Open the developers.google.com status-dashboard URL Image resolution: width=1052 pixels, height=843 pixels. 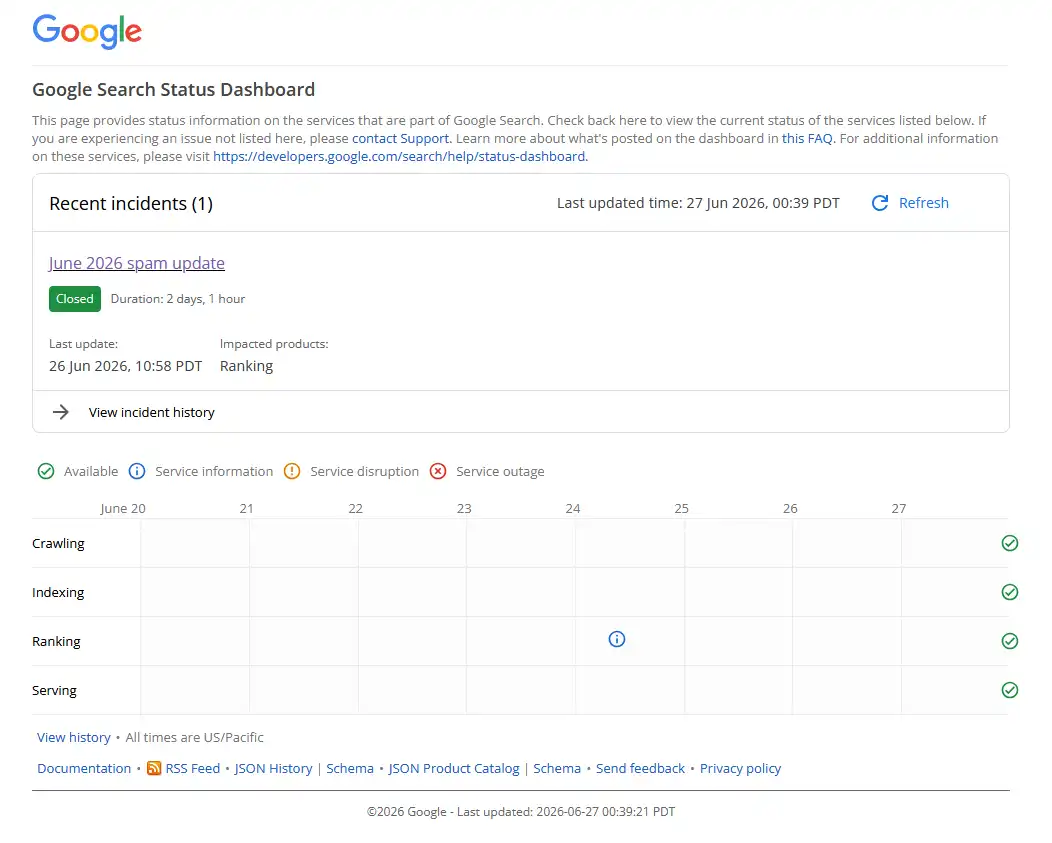[400, 156]
